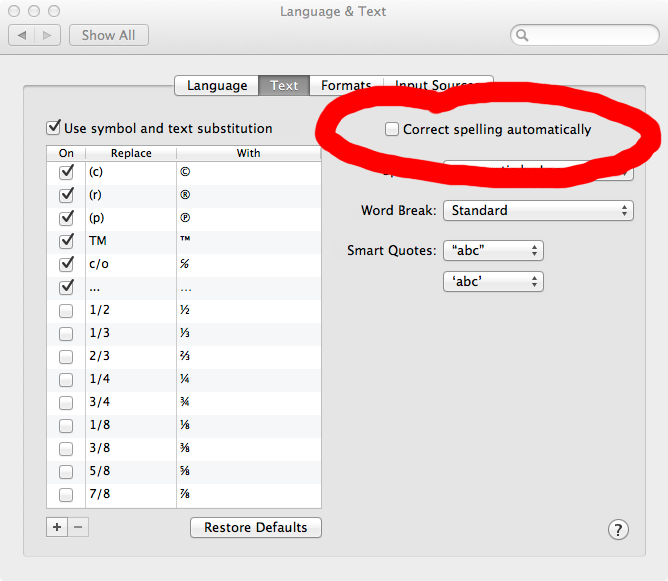
Task: Click the search magnifier icon
Action: tap(522, 36)
